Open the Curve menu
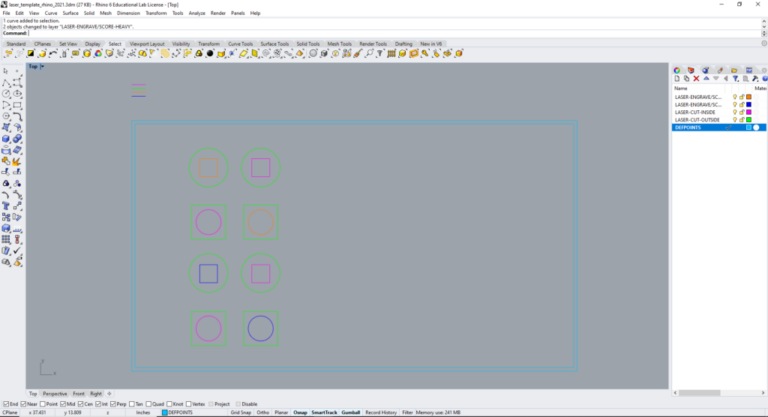 pyautogui.click(x=50, y=13)
